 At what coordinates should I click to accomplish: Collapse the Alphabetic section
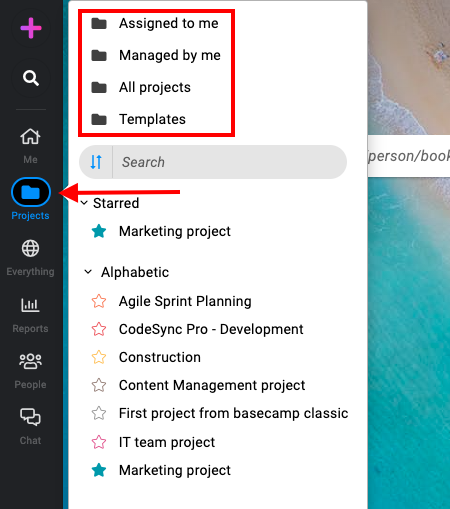point(88,272)
